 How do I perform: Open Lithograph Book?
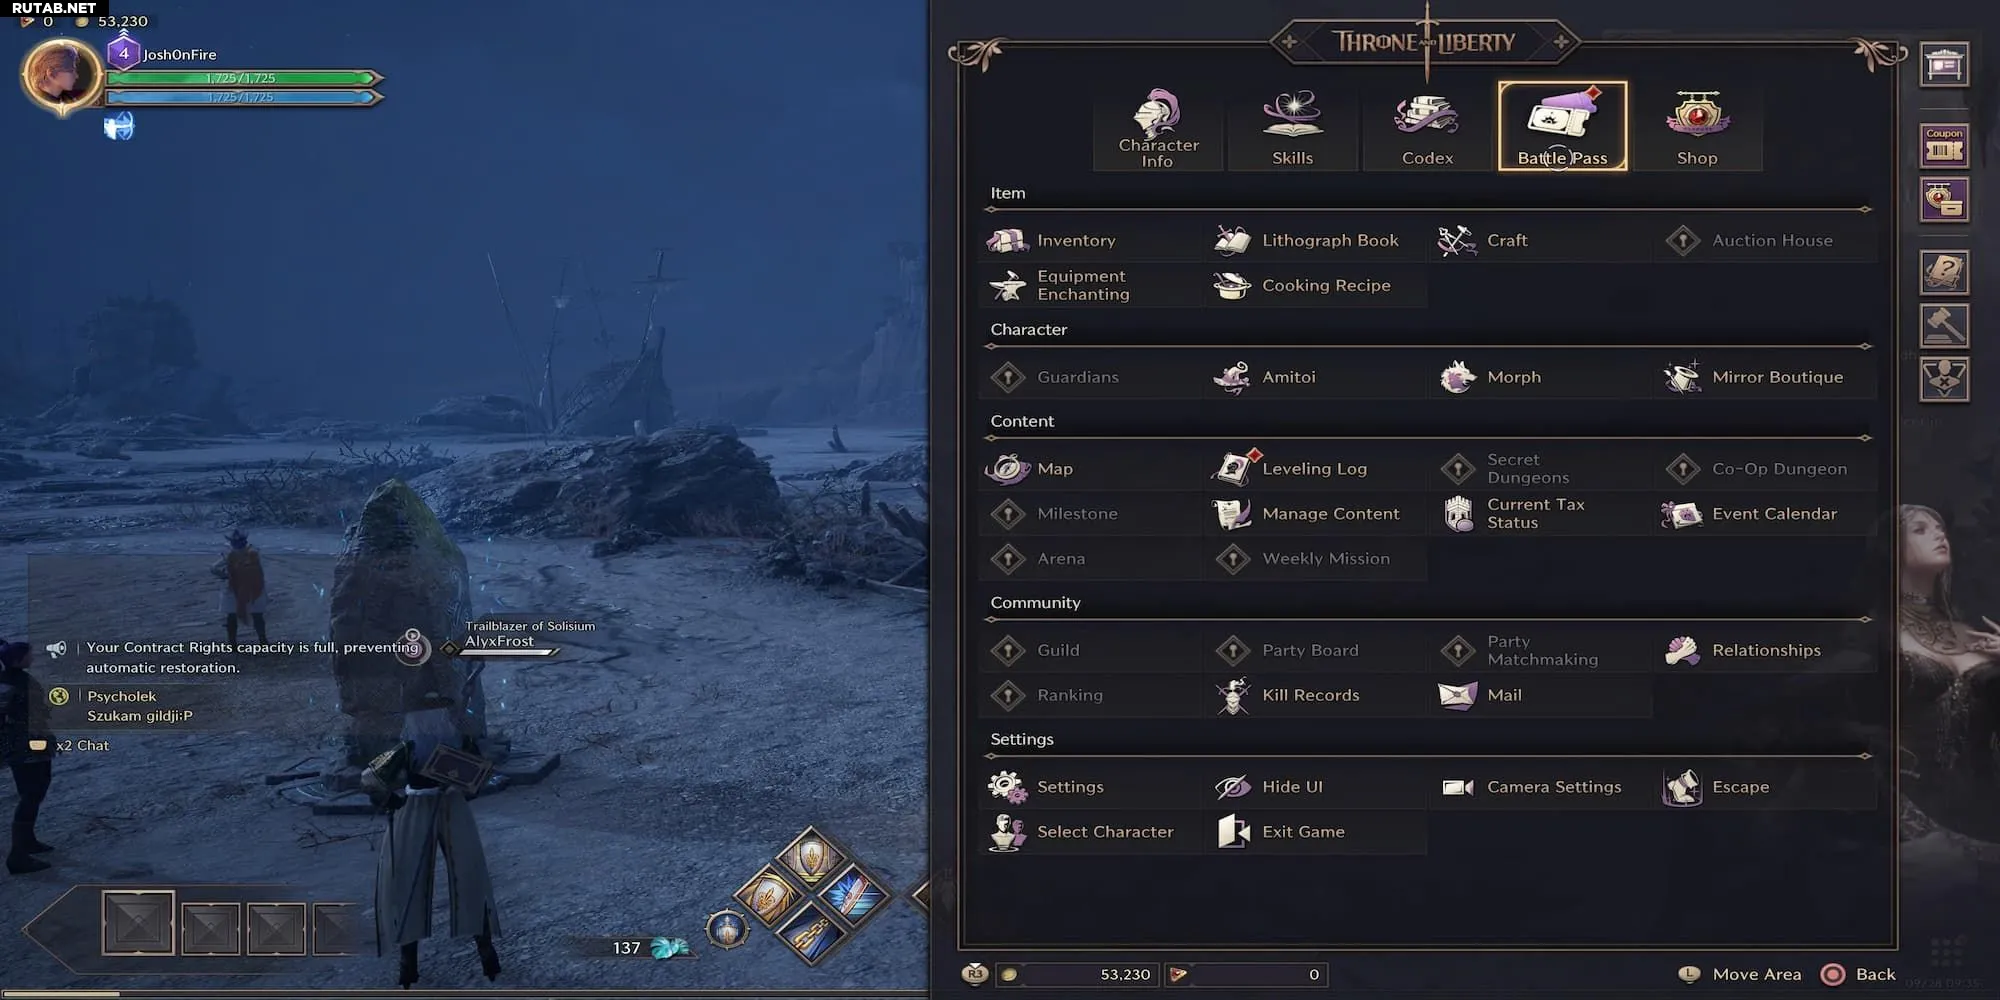point(1316,240)
